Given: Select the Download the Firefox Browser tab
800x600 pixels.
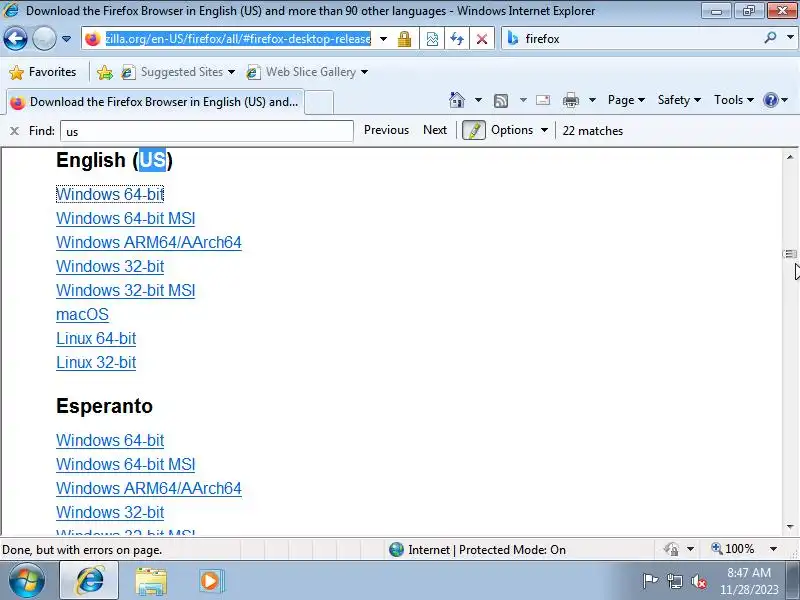Looking at the screenshot, I should pyautogui.click(x=155, y=102).
